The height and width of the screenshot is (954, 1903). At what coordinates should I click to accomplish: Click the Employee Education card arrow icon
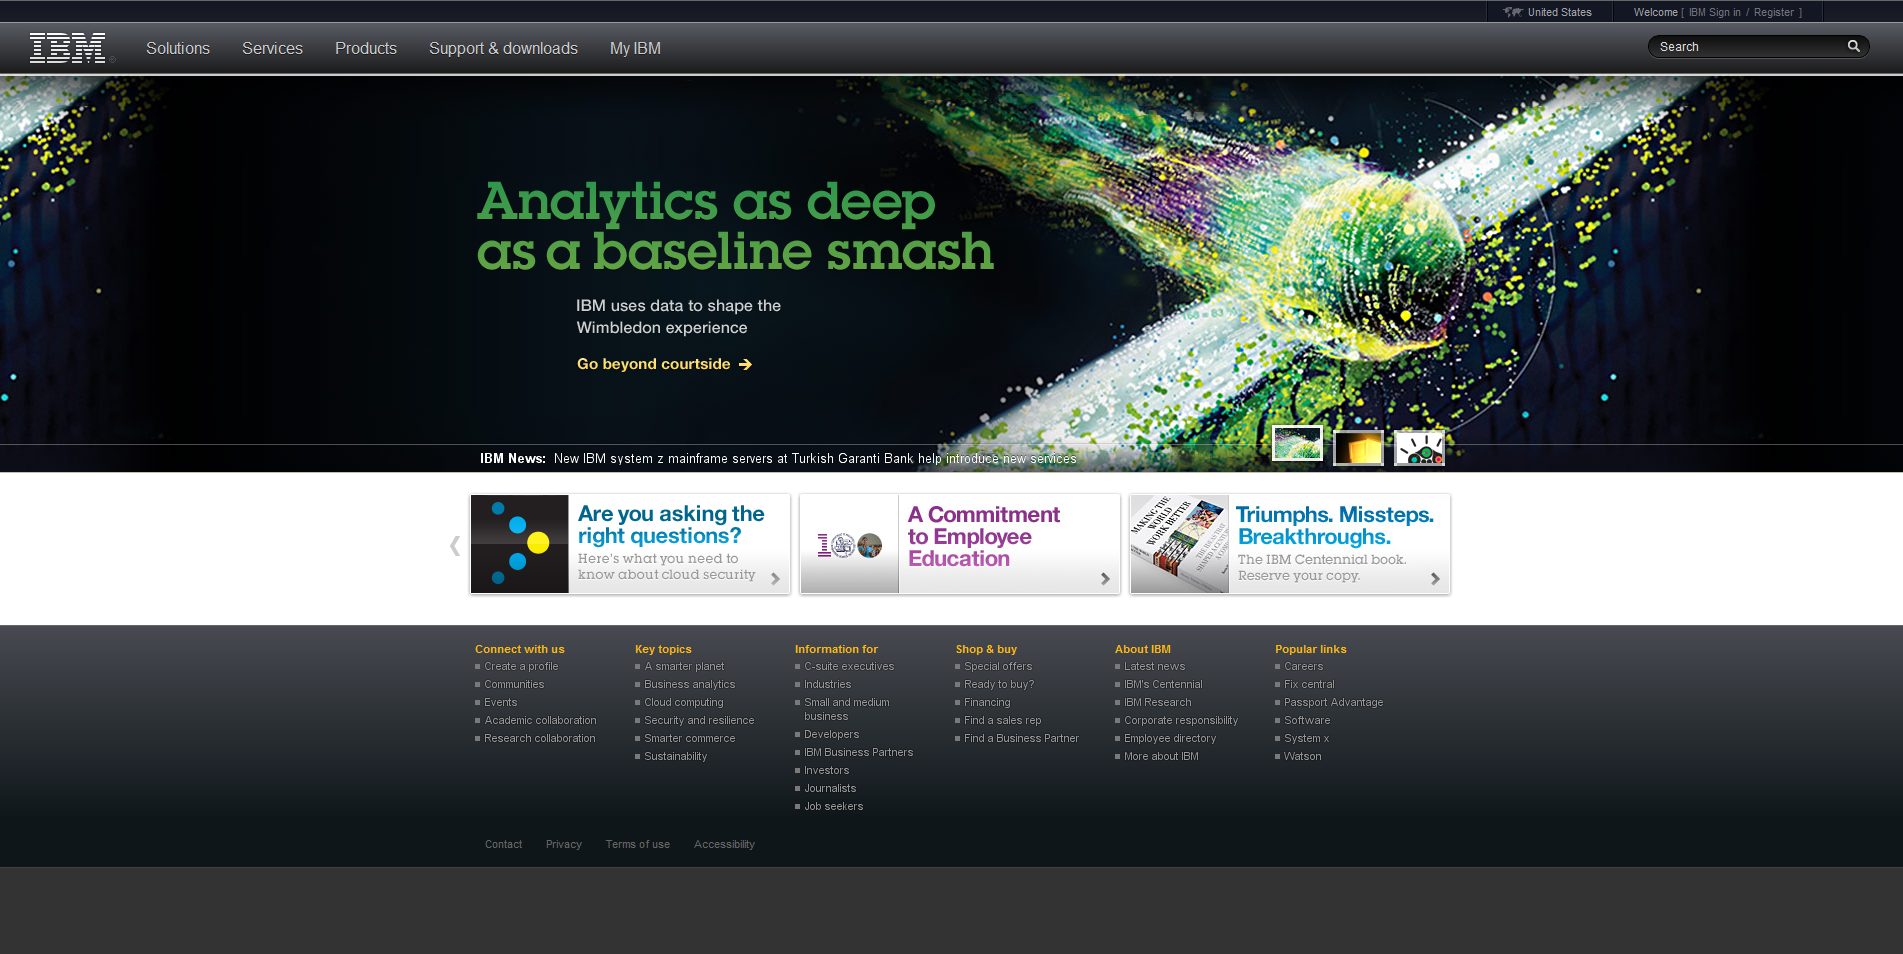coord(1105,579)
